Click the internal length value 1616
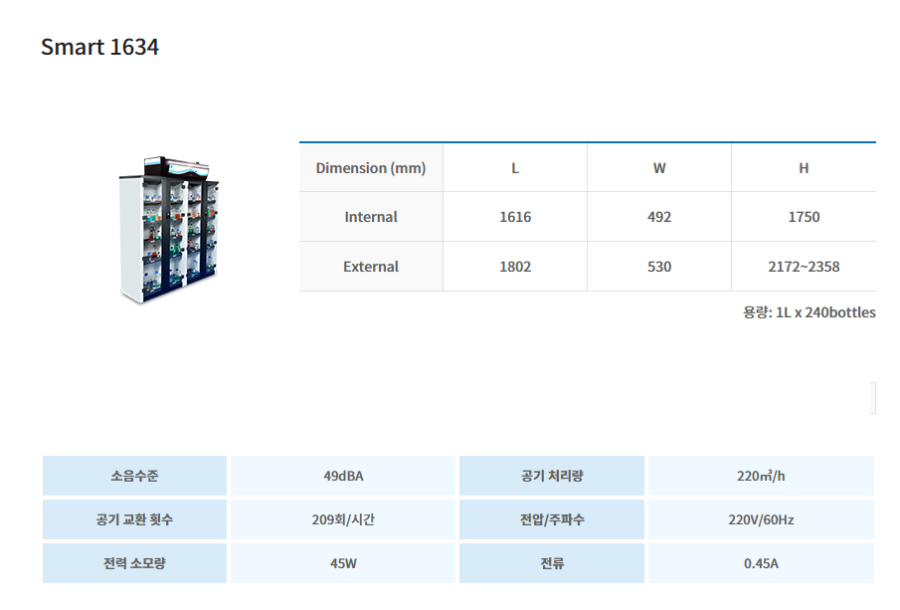 (x=515, y=217)
